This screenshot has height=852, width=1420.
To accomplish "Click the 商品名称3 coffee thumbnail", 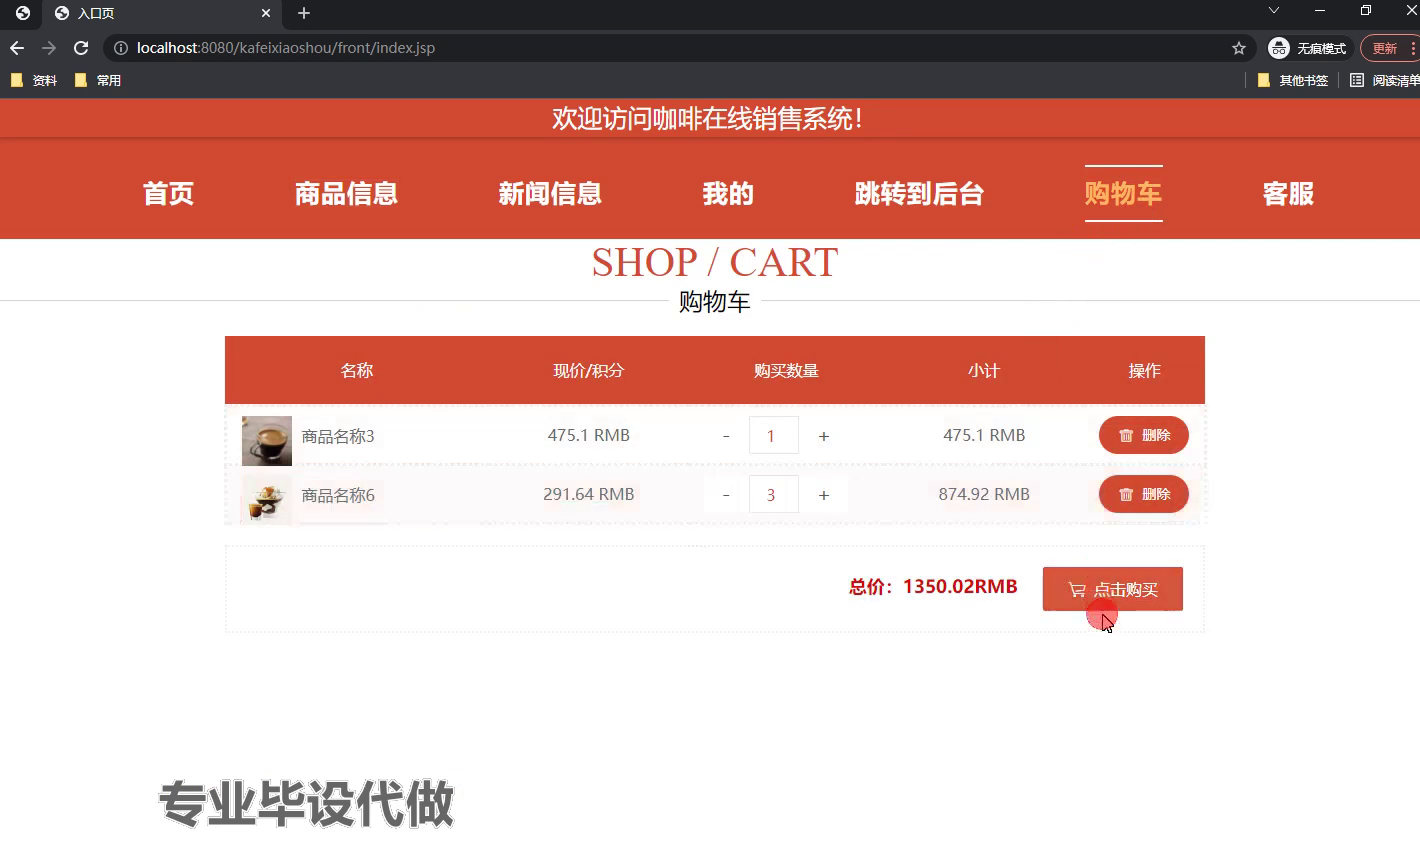I will coord(267,441).
